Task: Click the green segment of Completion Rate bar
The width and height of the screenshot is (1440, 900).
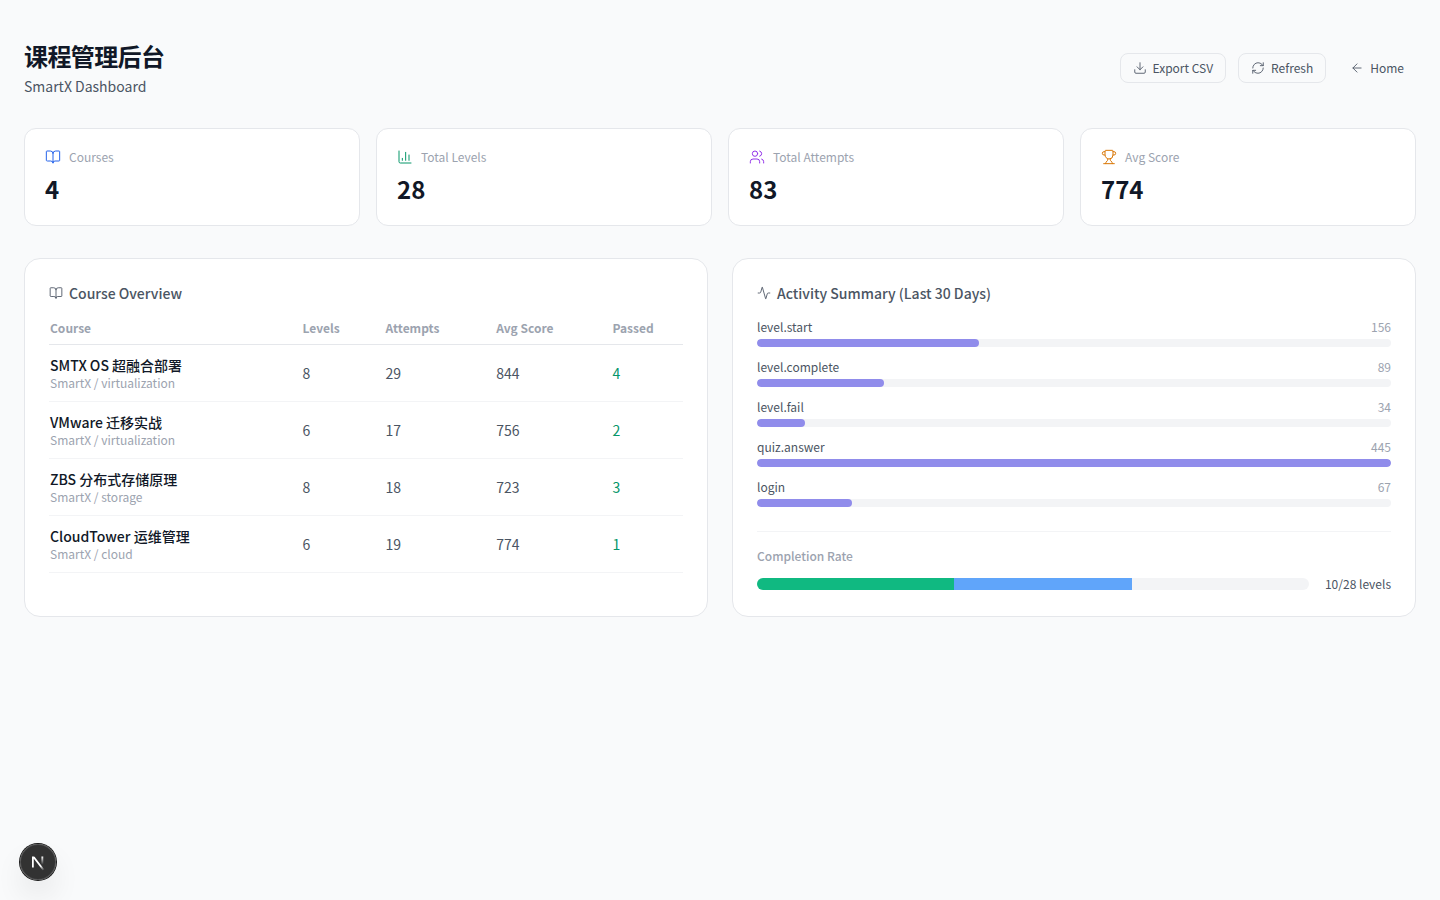Action: pos(855,584)
